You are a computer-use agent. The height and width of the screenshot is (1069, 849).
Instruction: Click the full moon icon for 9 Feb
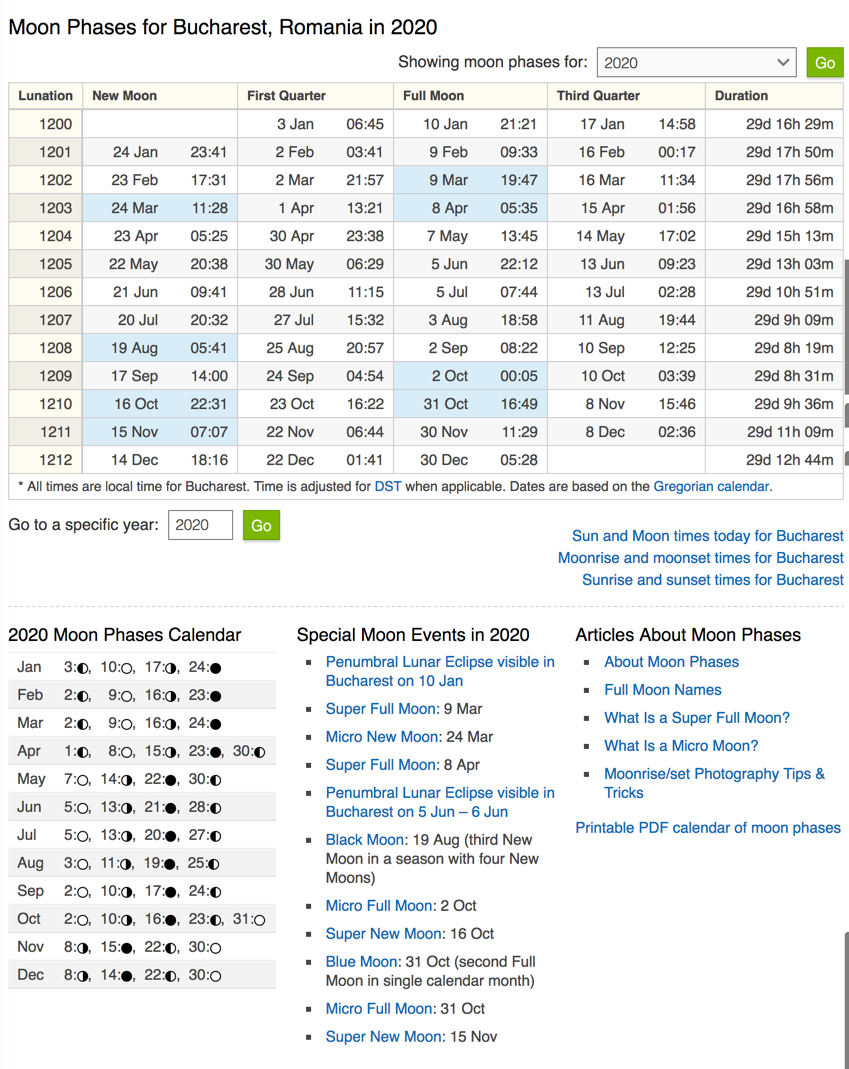127,695
